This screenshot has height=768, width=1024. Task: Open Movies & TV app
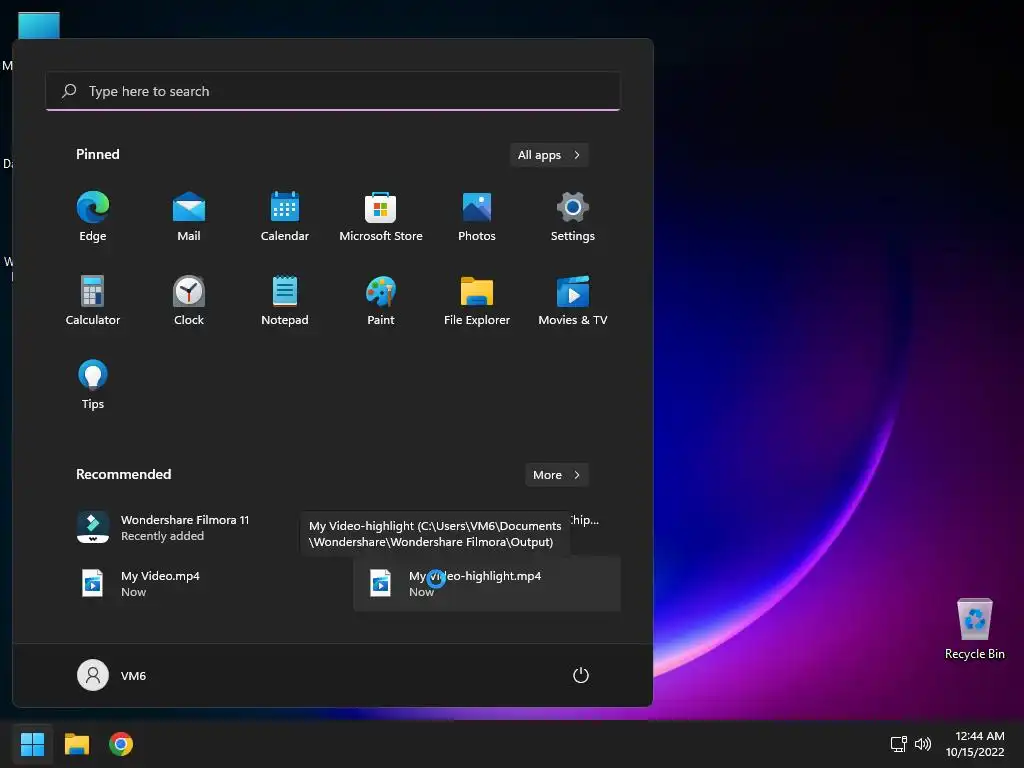[573, 300]
